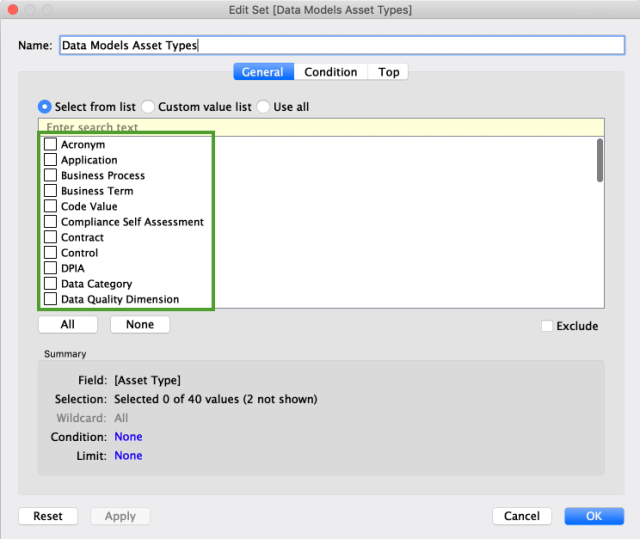This screenshot has width=640, height=539.
Task: Tick the Application asset type checkbox
Action: click(51, 160)
